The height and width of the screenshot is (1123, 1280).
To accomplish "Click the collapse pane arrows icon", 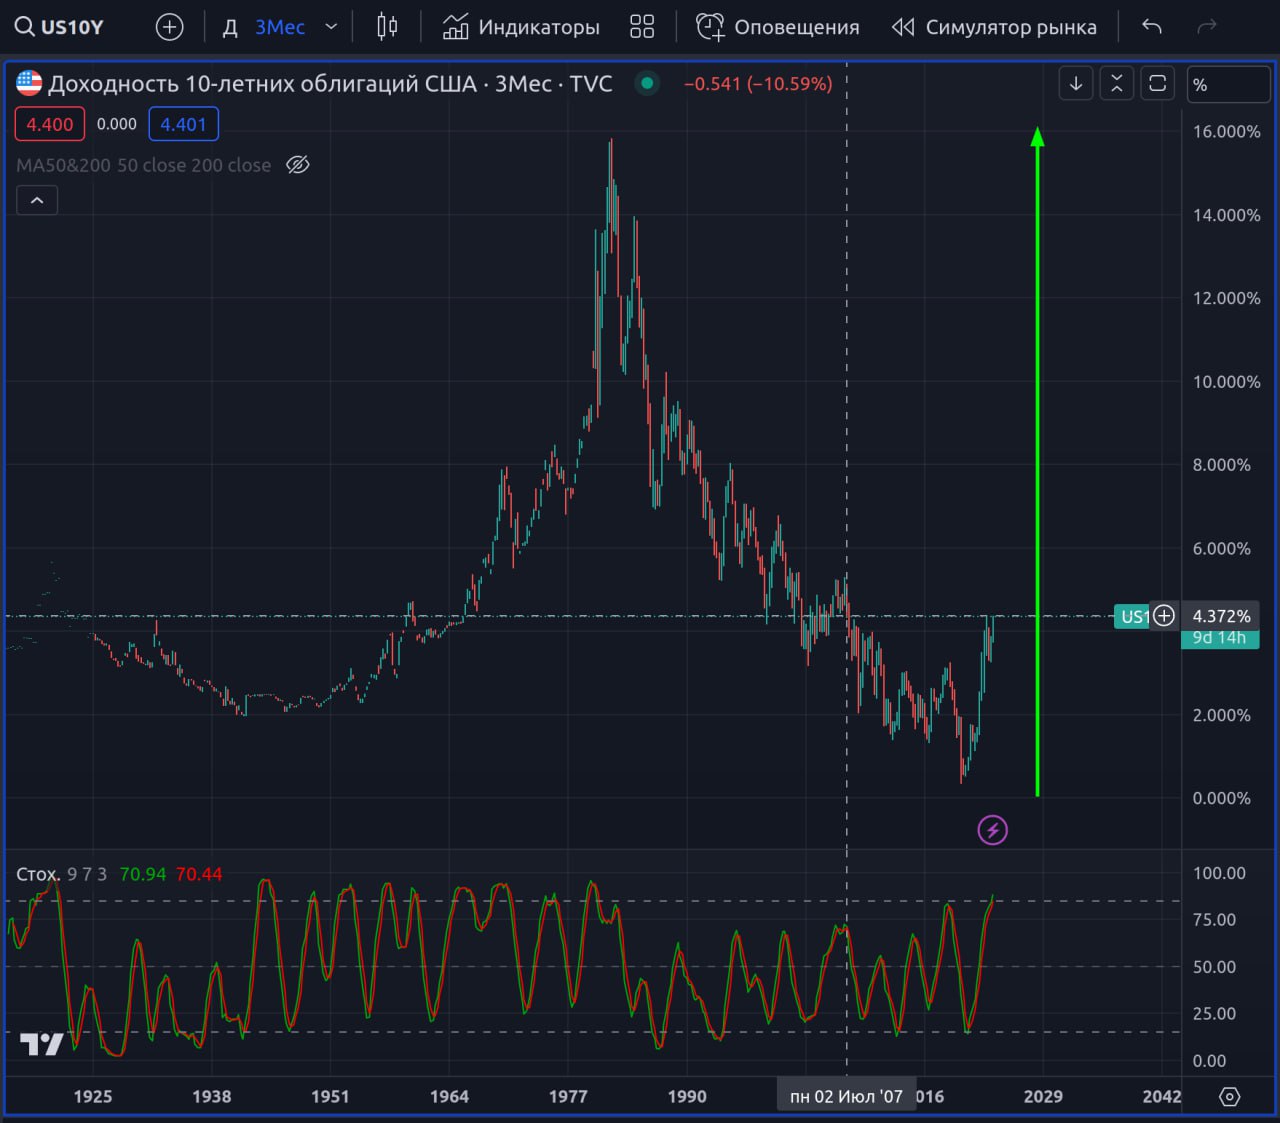I will tap(1117, 84).
